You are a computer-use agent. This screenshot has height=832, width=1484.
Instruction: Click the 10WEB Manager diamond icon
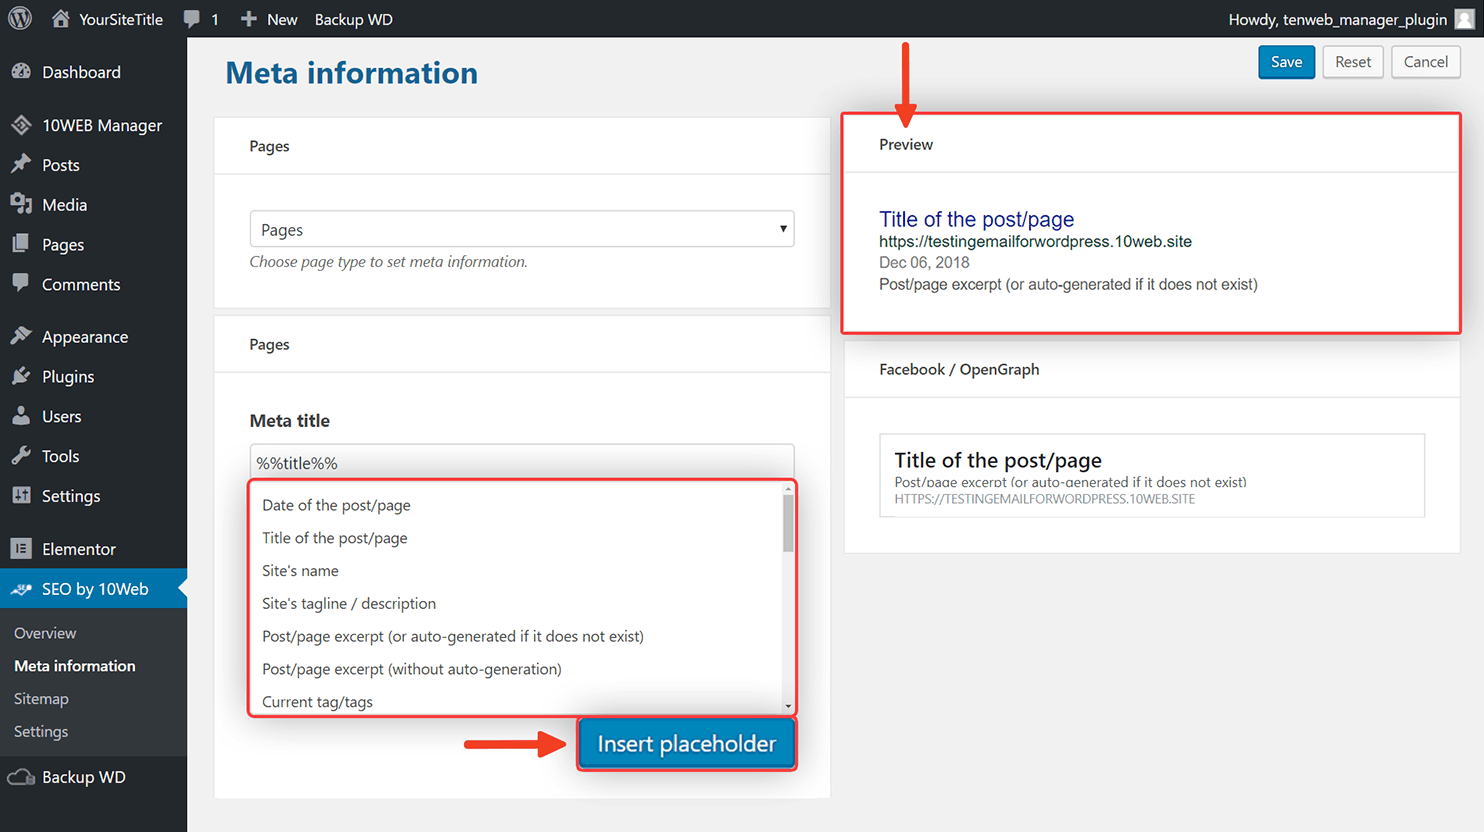[x=21, y=125]
